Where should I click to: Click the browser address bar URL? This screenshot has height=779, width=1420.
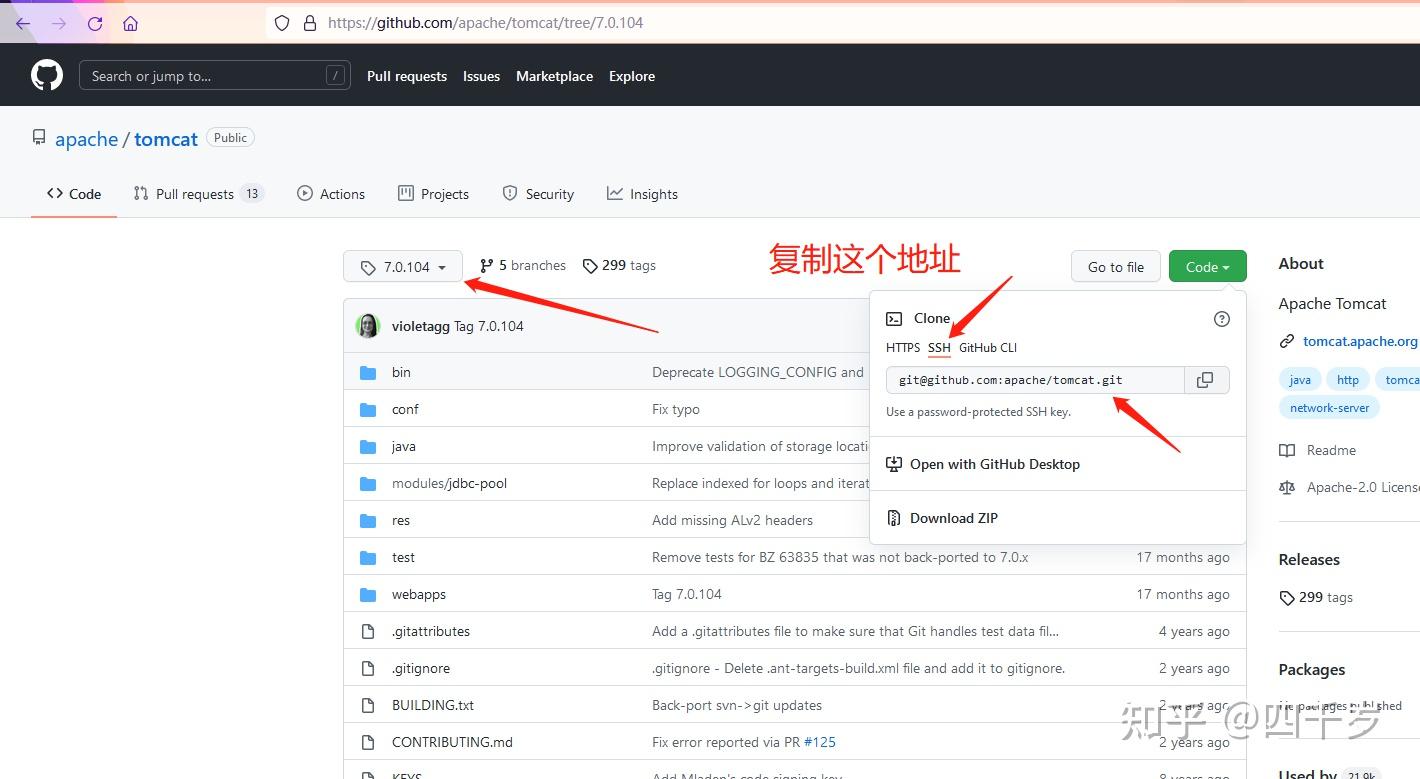coord(486,23)
